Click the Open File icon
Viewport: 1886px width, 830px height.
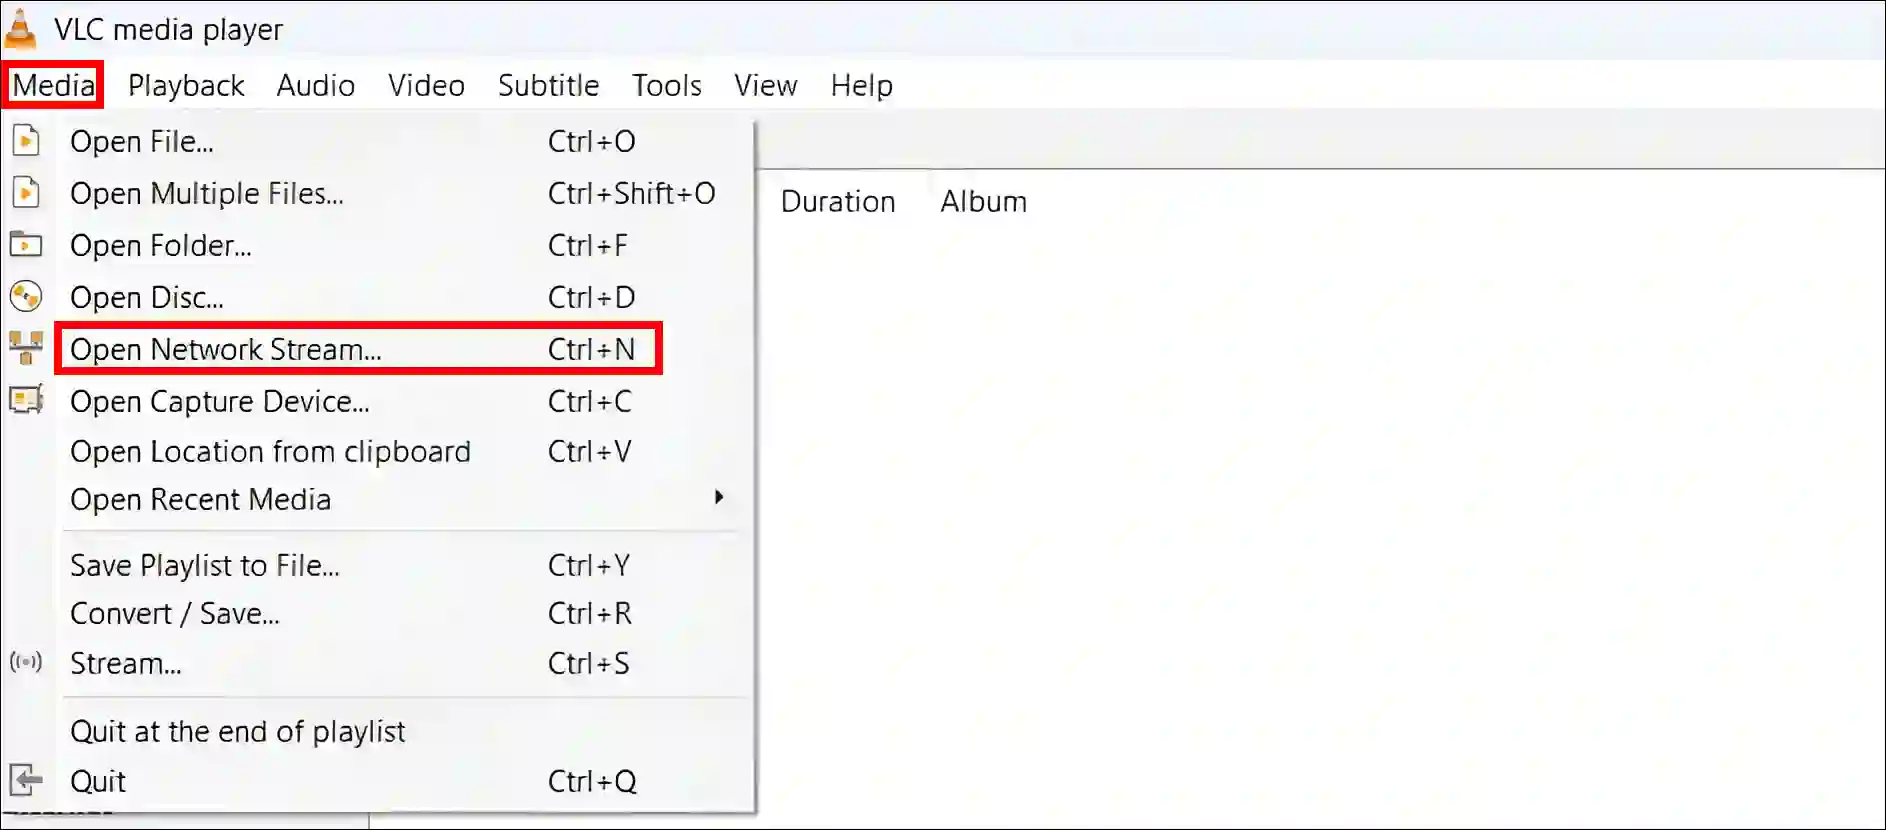tap(25, 141)
